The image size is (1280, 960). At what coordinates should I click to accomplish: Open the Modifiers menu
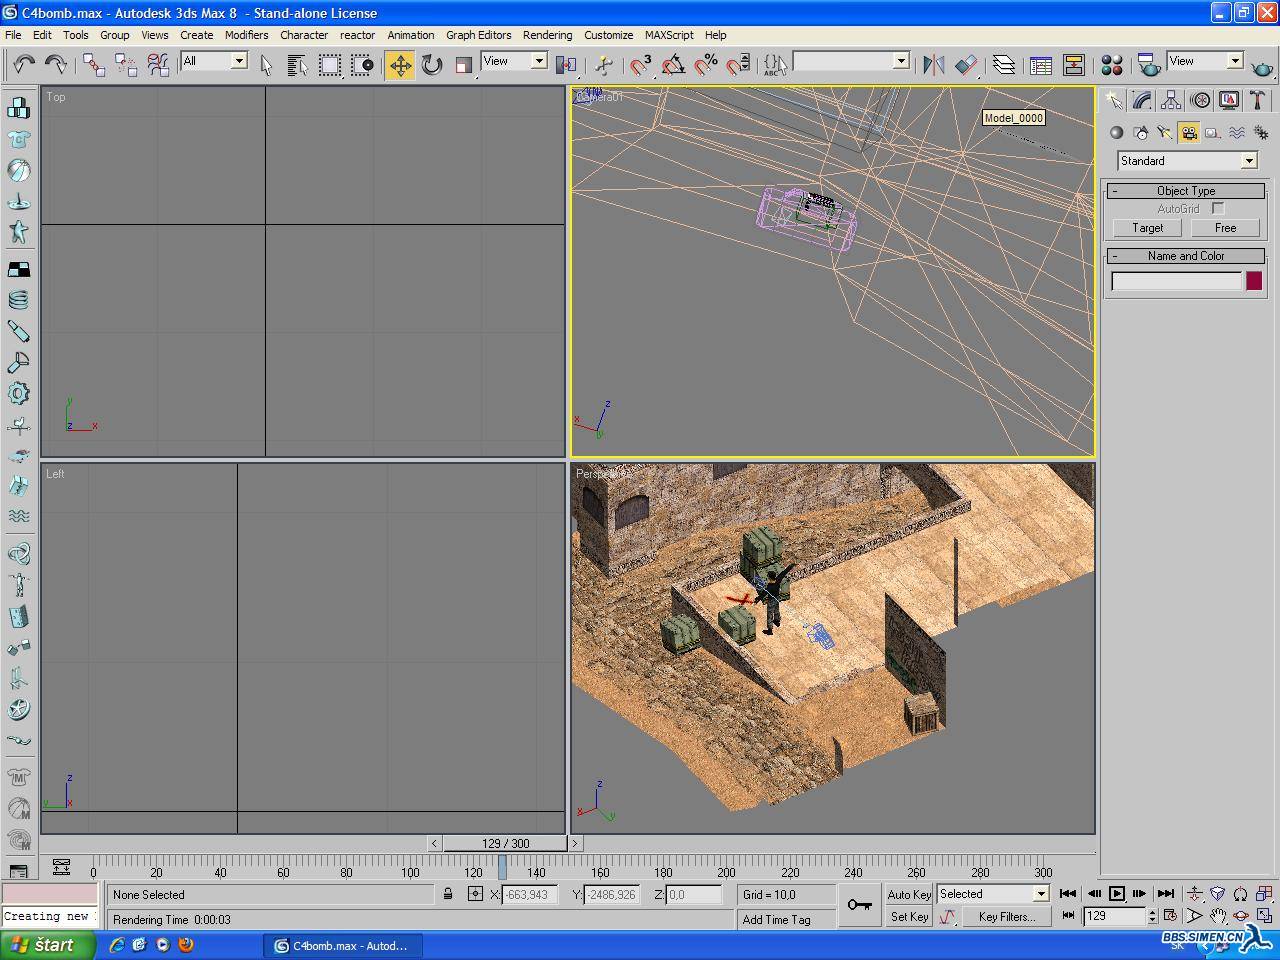[246, 35]
